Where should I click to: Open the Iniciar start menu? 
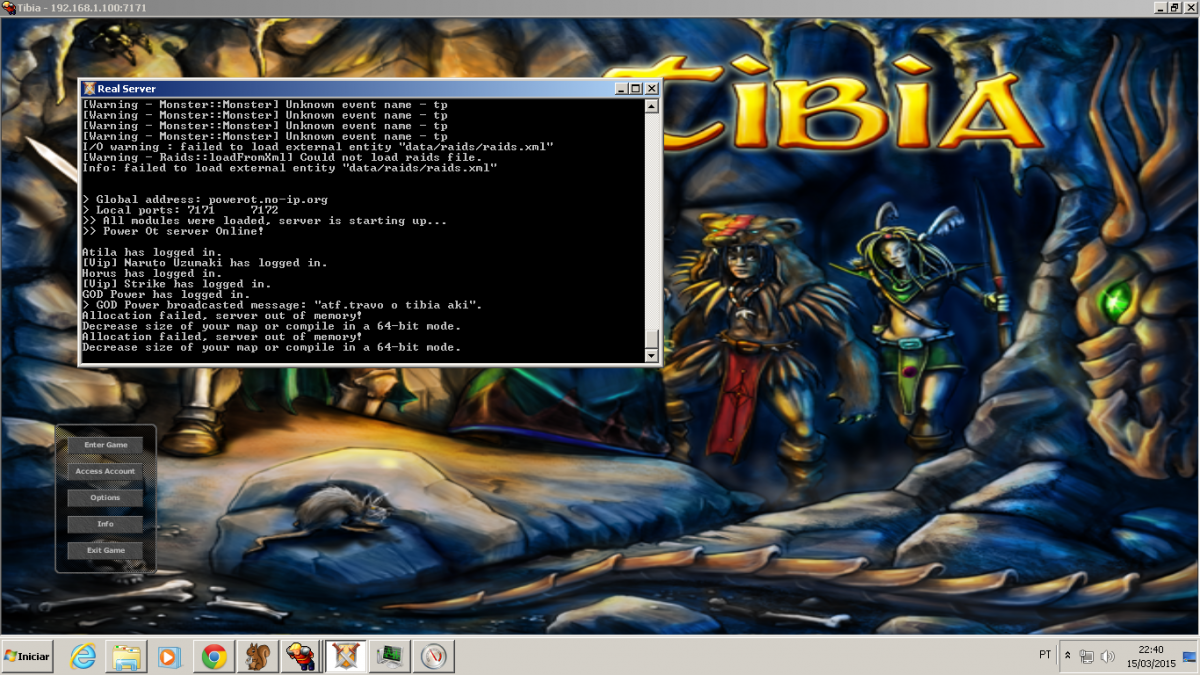[x=27, y=656]
